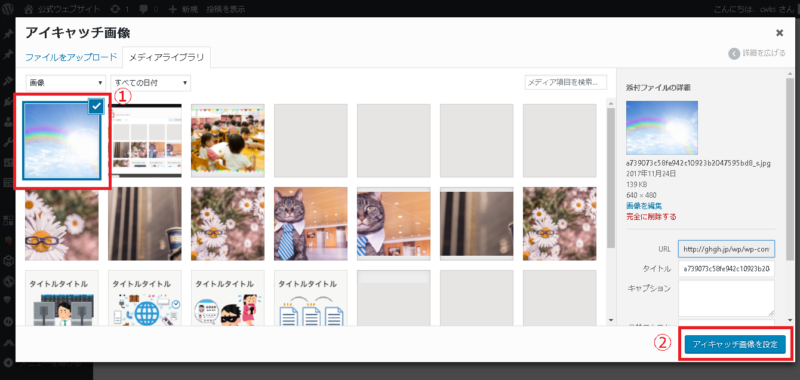Viewport: 800px width, 380px height.
Task: Select the media library screenshot thumbnail
Action: [145, 140]
